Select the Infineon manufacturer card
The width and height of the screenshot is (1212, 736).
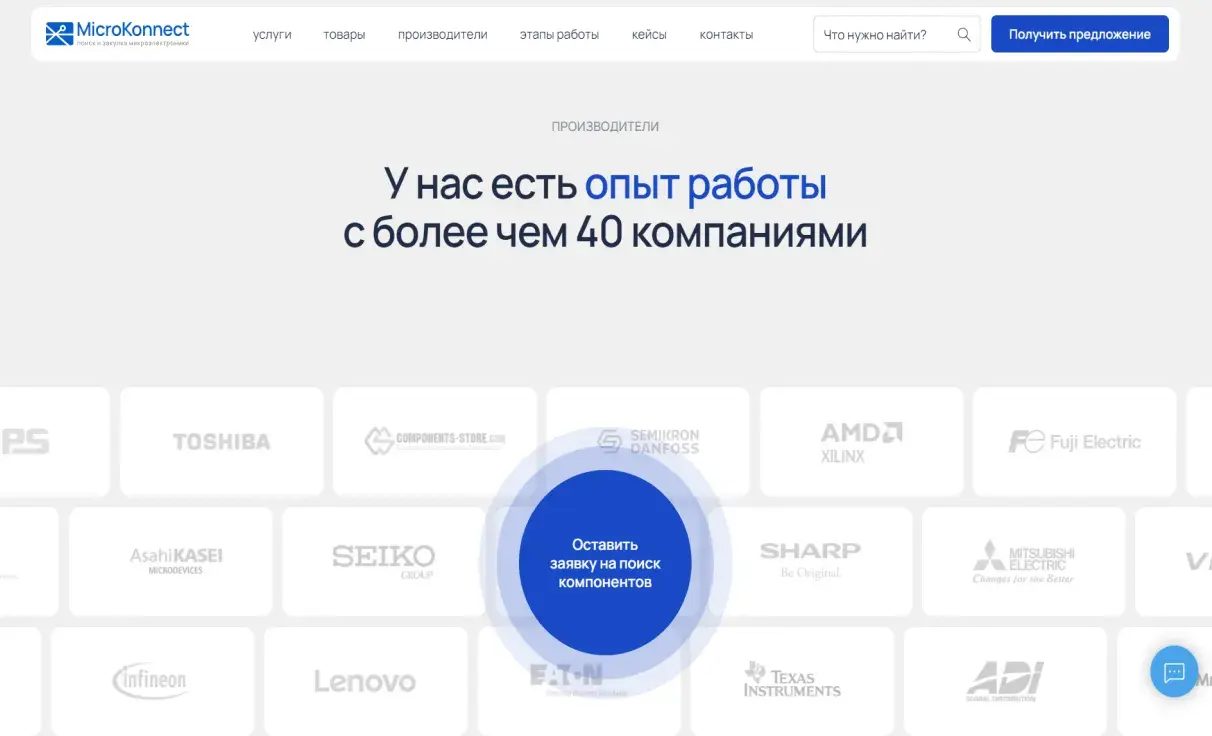pyautogui.click(x=152, y=681)
